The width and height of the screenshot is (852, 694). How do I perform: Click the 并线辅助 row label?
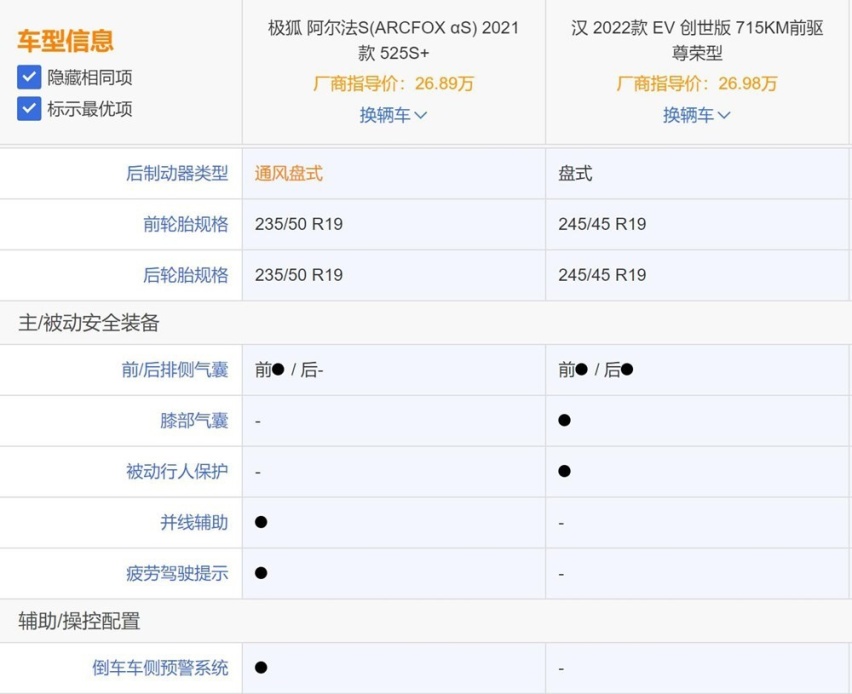194,522
